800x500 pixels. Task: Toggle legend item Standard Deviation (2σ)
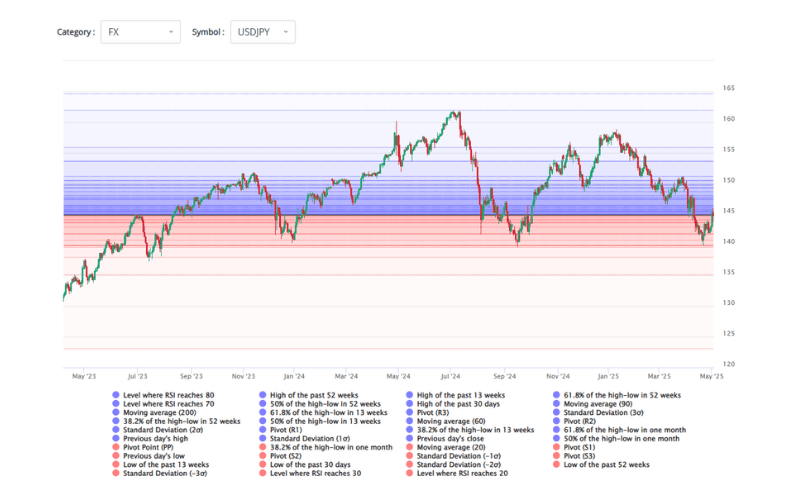click(158, 430)
